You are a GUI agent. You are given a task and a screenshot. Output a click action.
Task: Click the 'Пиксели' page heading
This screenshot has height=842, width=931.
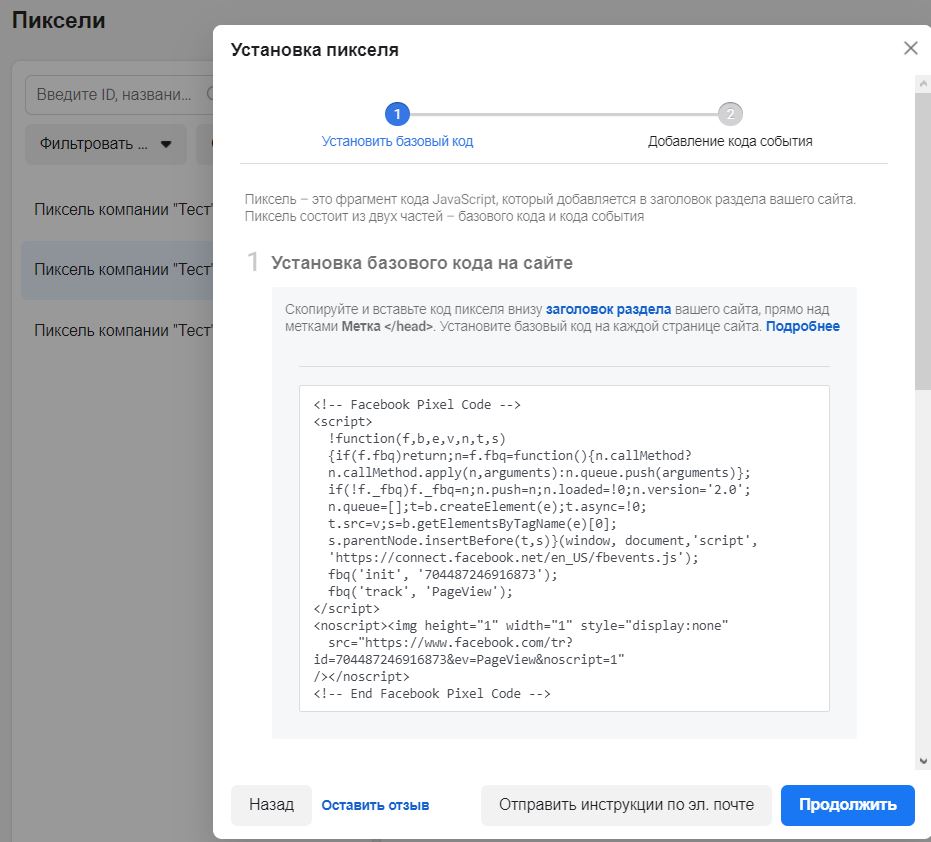58,20
